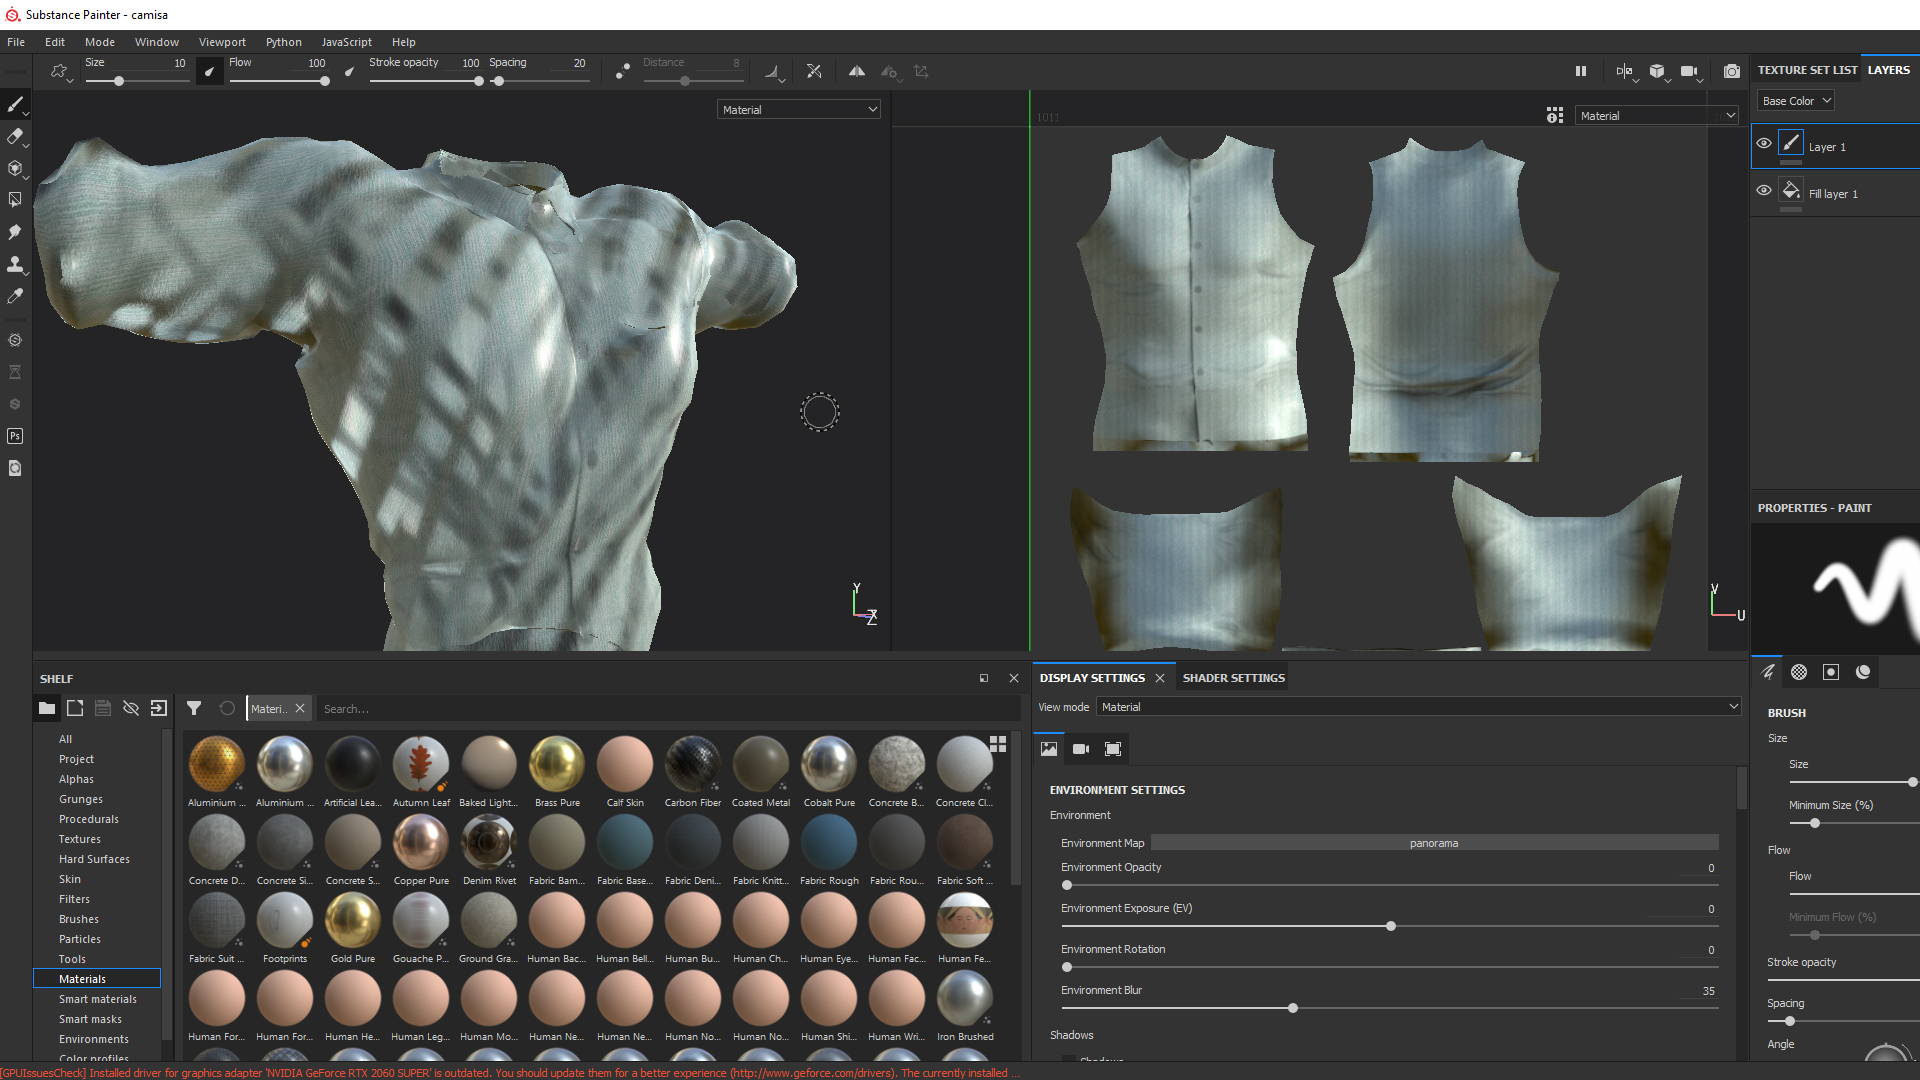Expand brush preset dropdown in top toolbar

tap(61, 72)
